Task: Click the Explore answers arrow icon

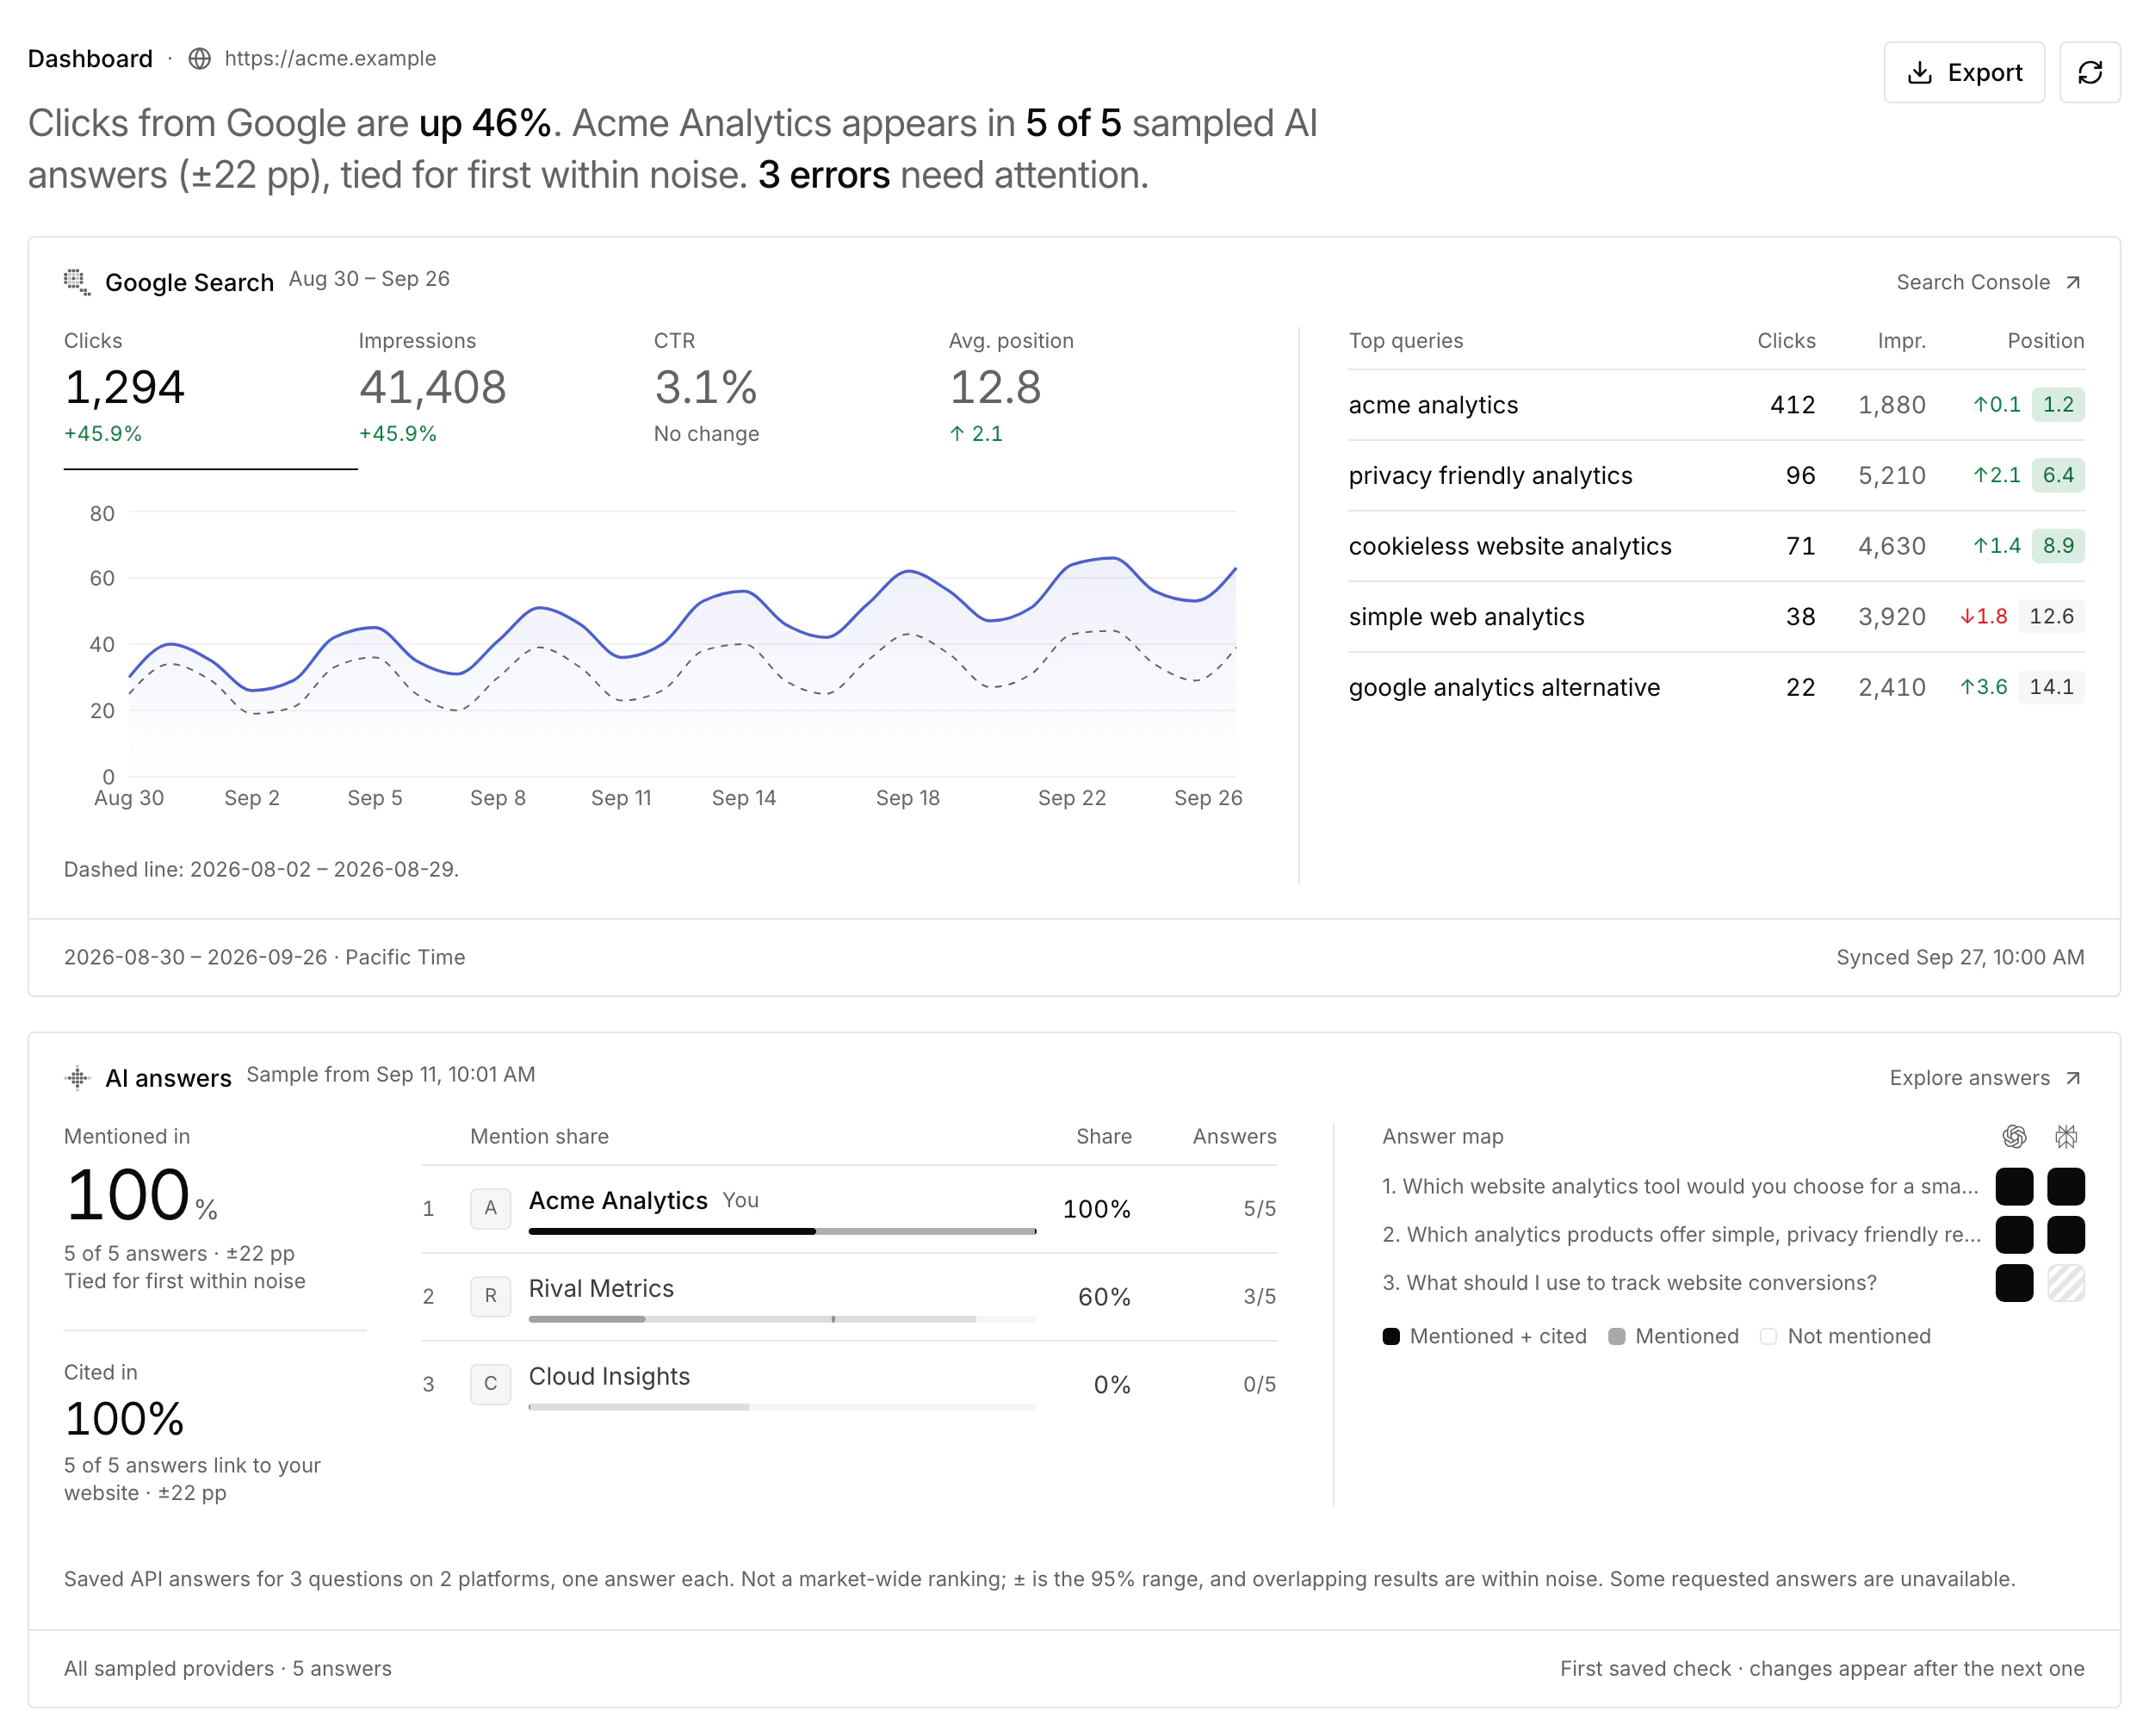Action: click(2073, 1078)
